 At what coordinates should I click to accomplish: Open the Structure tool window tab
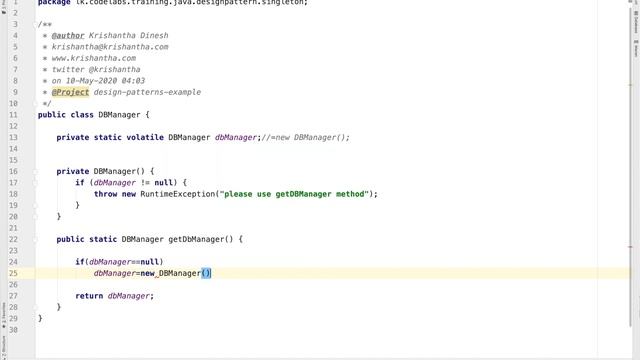pos(4,347)
